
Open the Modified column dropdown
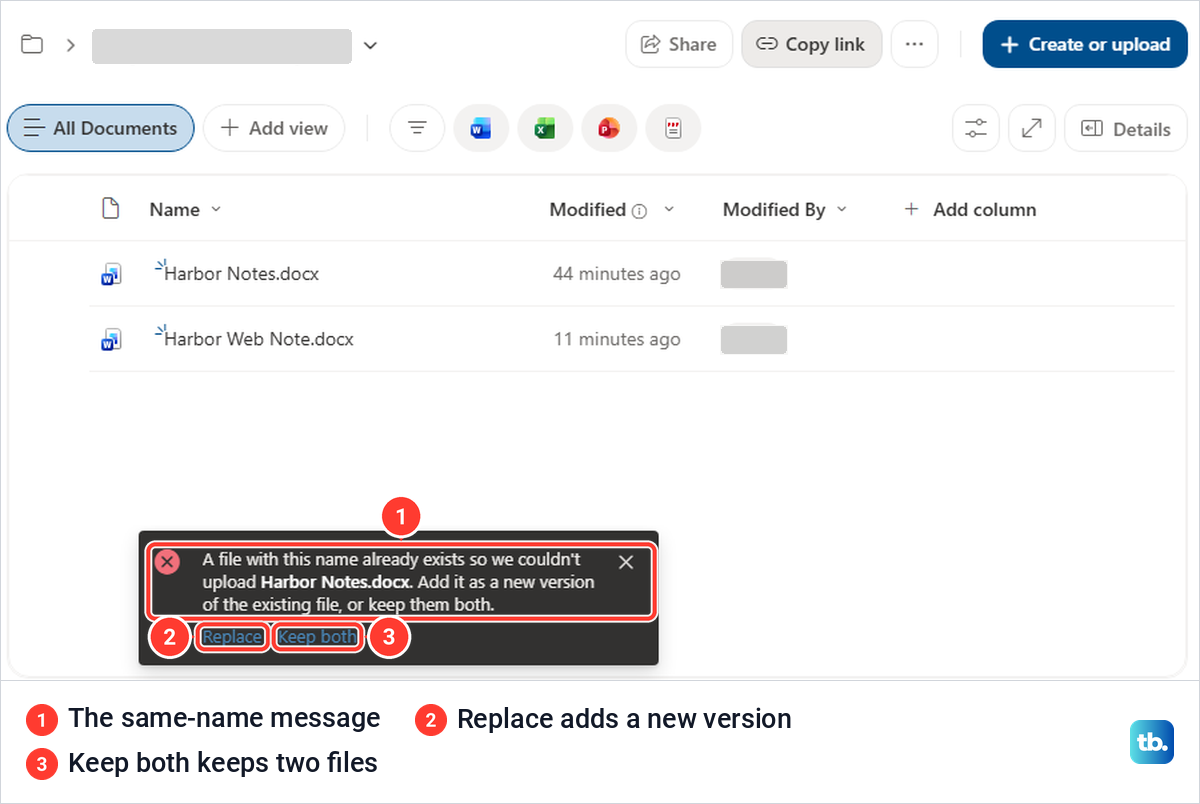pyautogui.click(x=669, y=209)
